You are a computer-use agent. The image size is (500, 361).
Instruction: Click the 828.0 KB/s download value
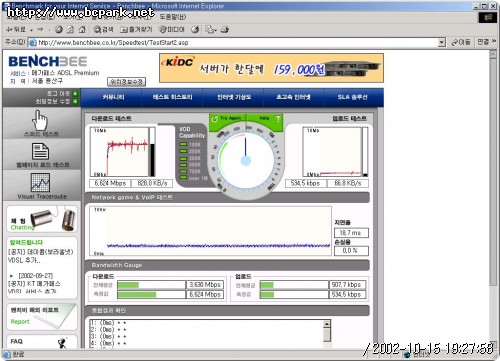(152, 183)
